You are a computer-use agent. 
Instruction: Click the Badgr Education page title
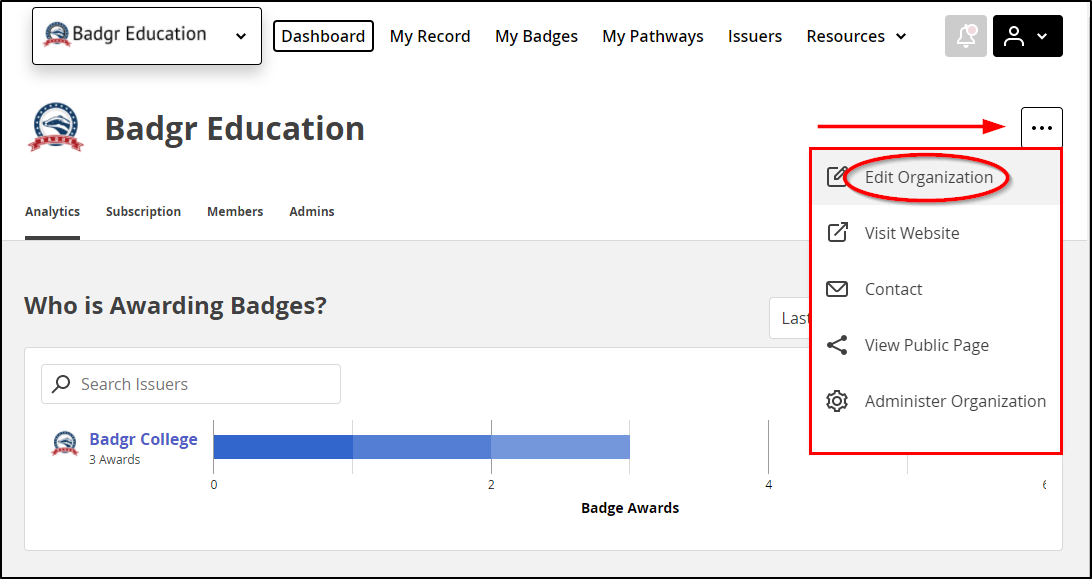[x=235, y=129]
